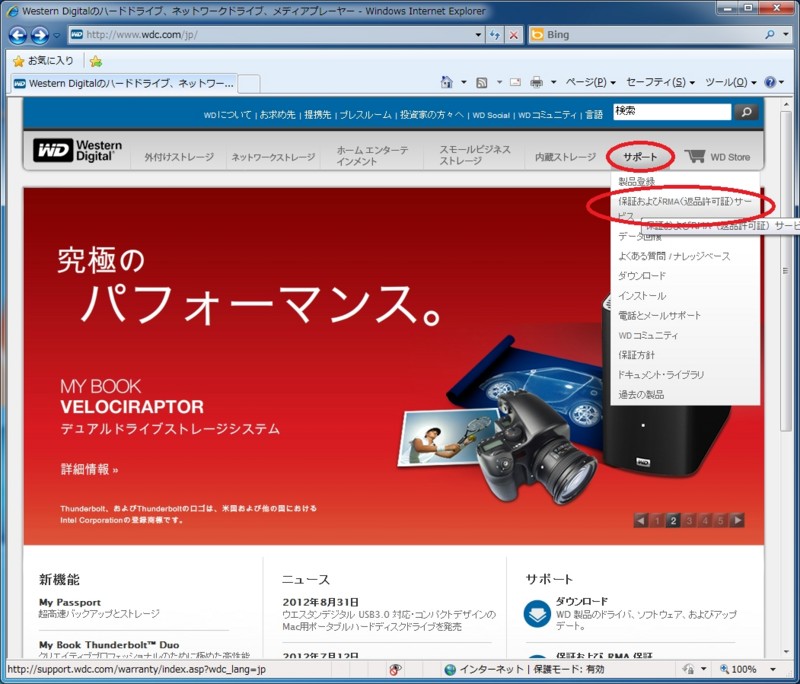
Task: Open the zoom level 100% dropdown
Action: (x=773, y=669)
